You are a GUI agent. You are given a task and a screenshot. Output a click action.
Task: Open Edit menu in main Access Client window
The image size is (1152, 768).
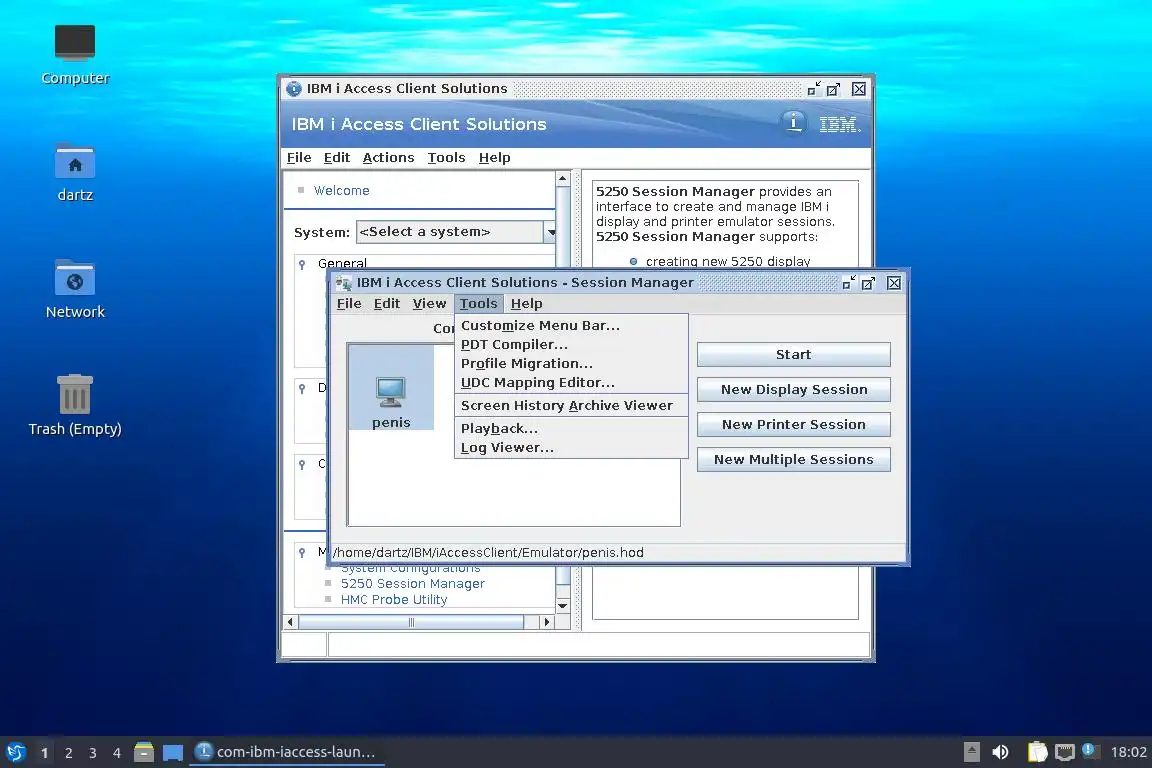336,157
